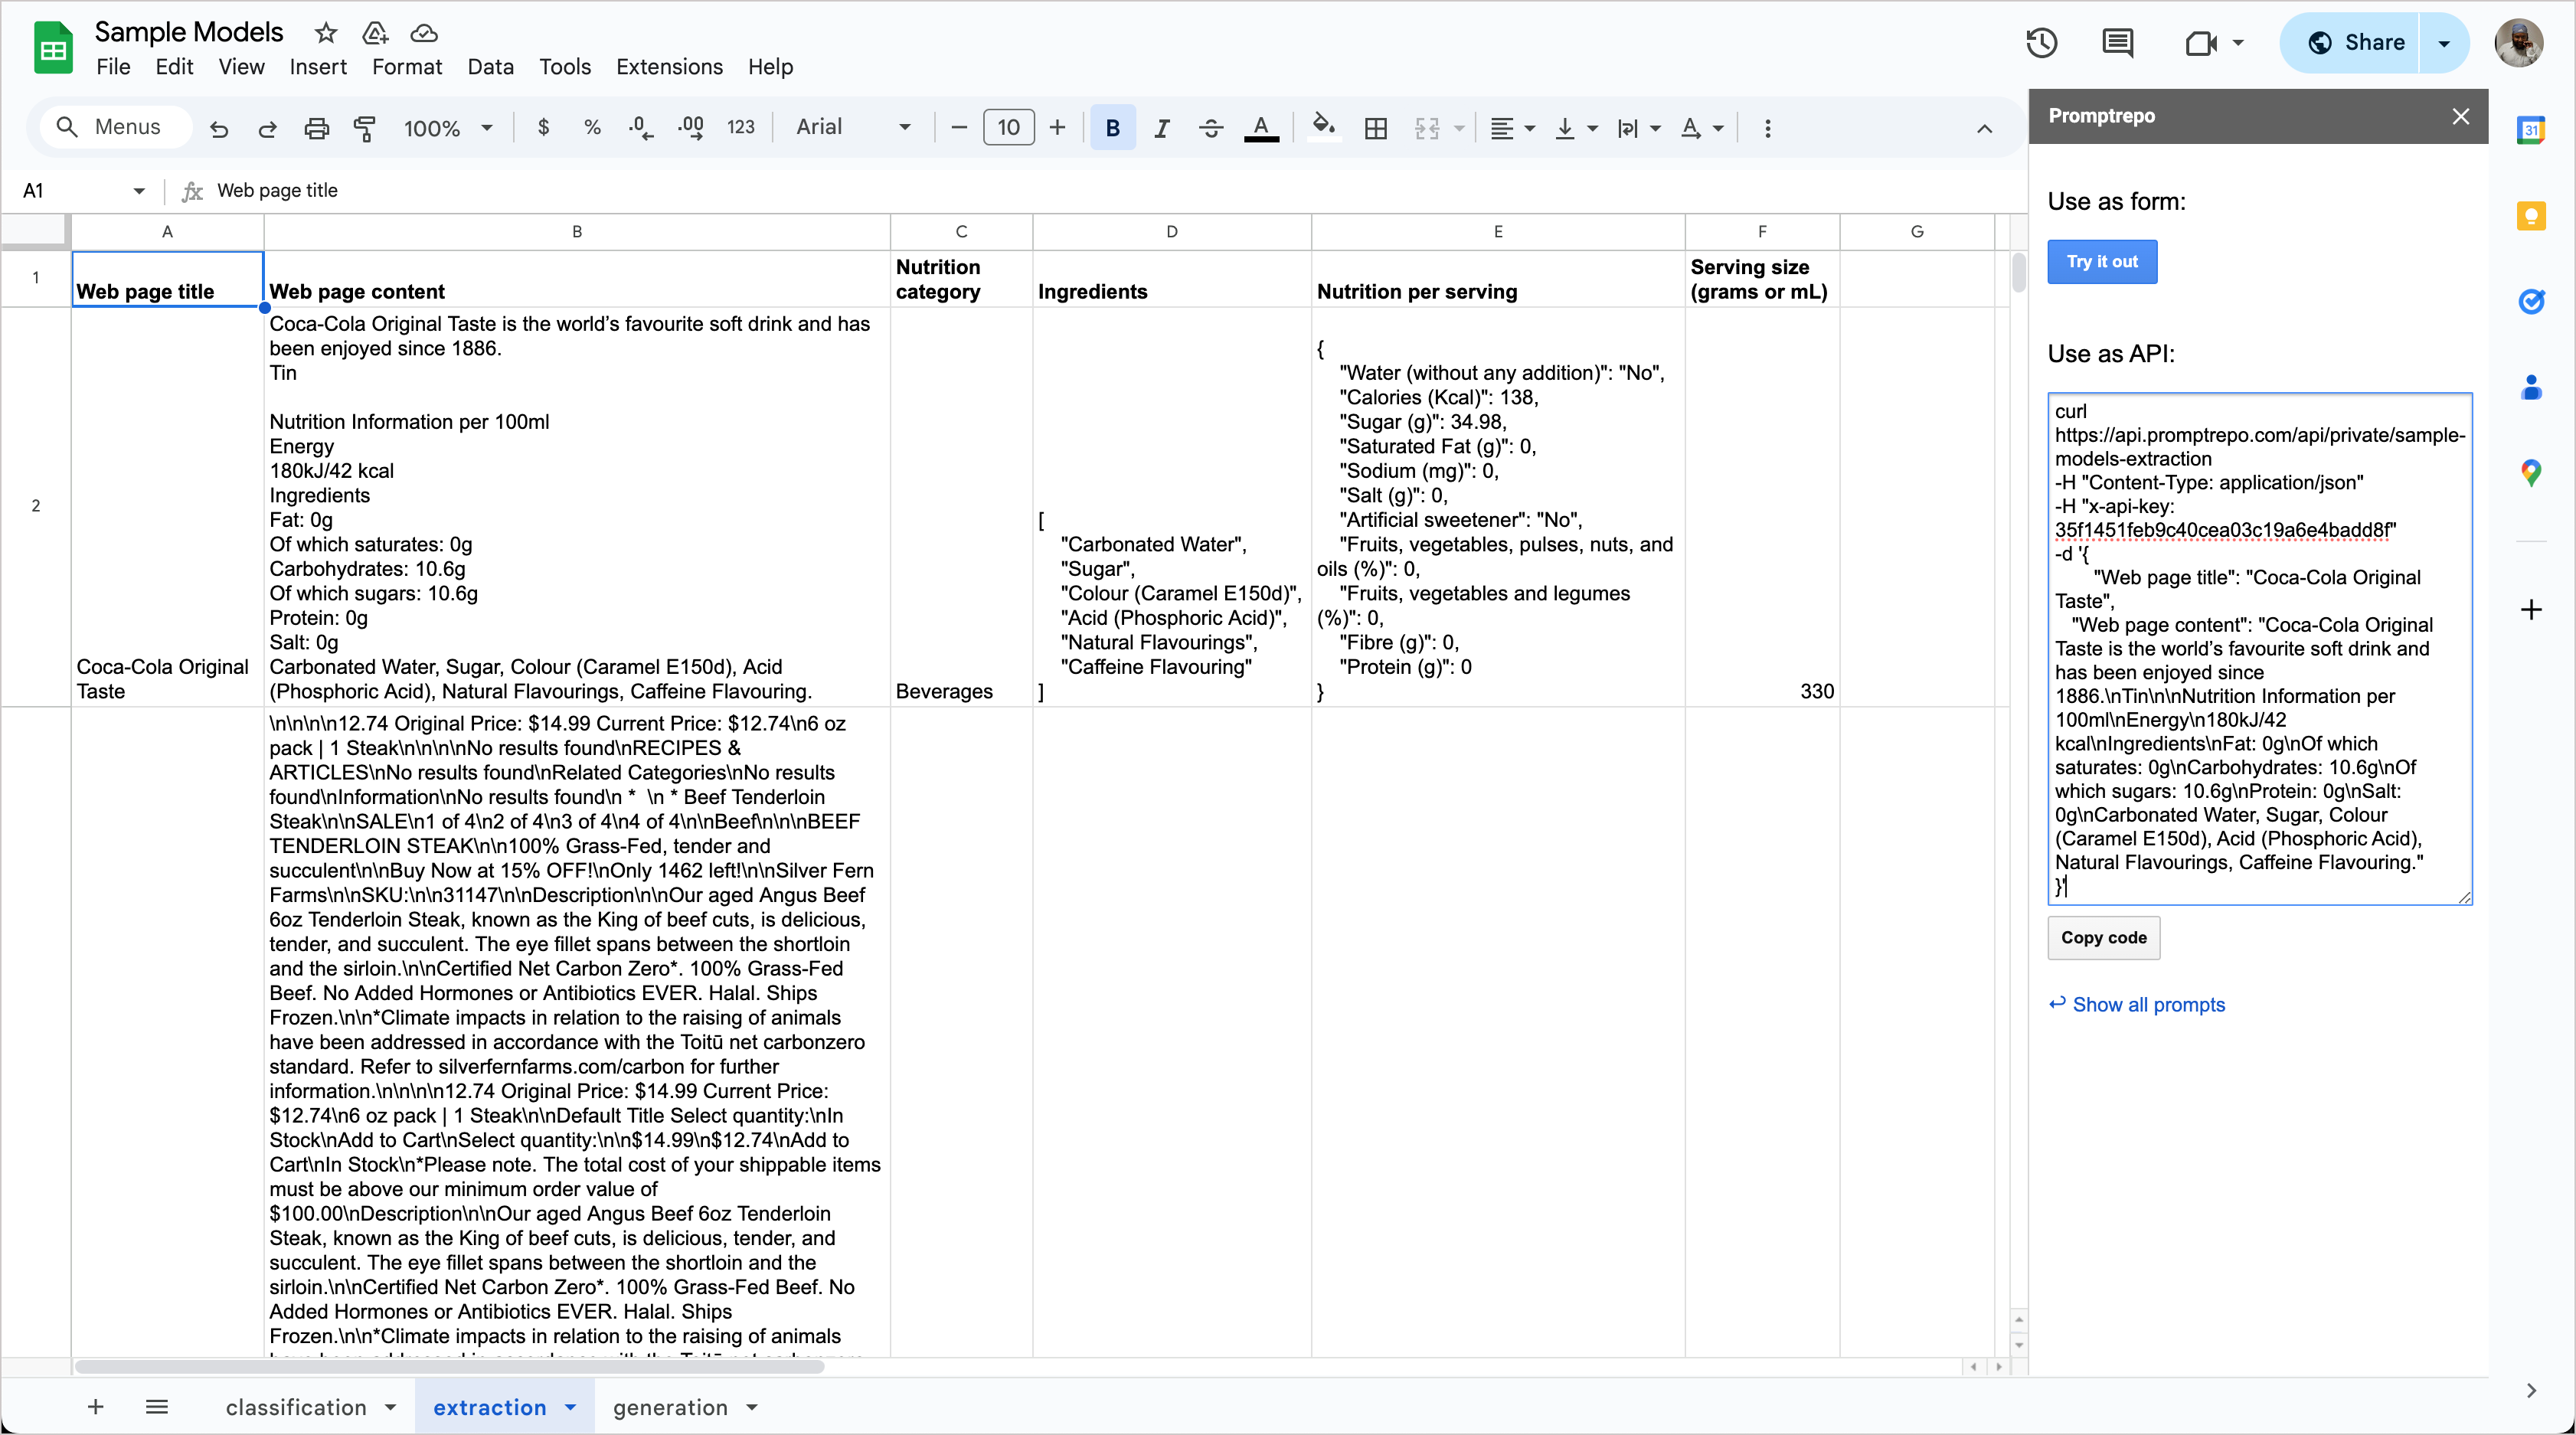The image size is (2576, 1435).
Task: Decrease decimal places icon
Action: pos(641,128)
